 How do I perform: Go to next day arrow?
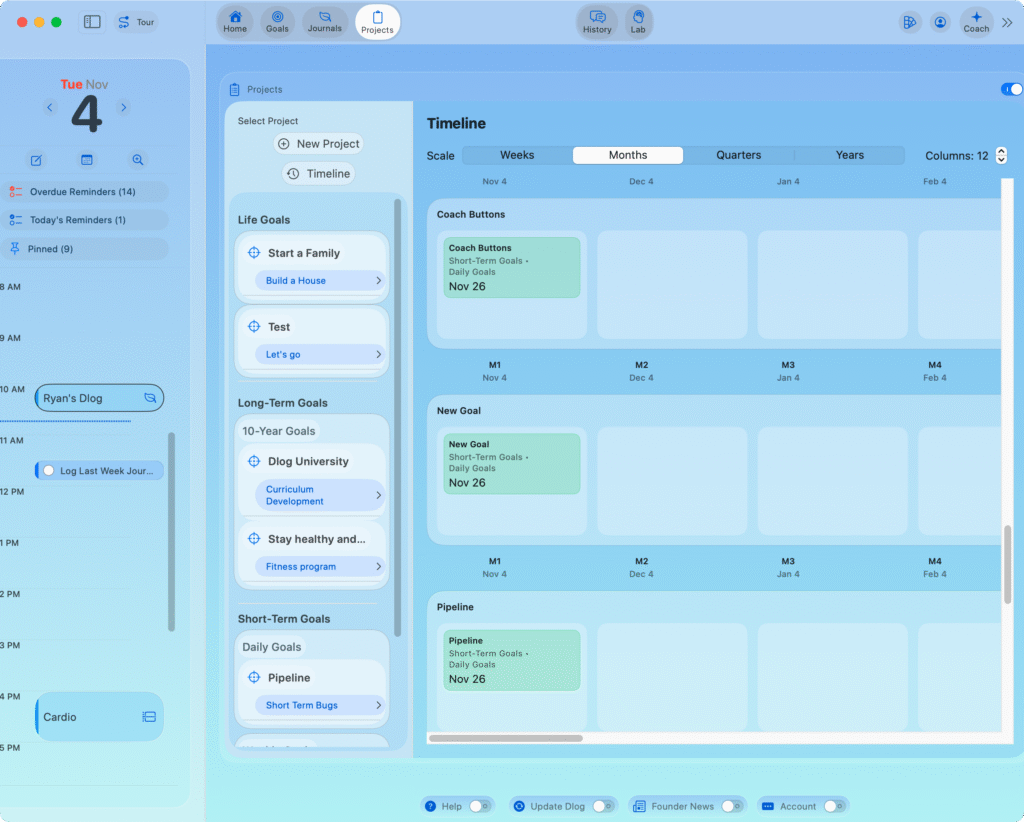click(124, 108)
